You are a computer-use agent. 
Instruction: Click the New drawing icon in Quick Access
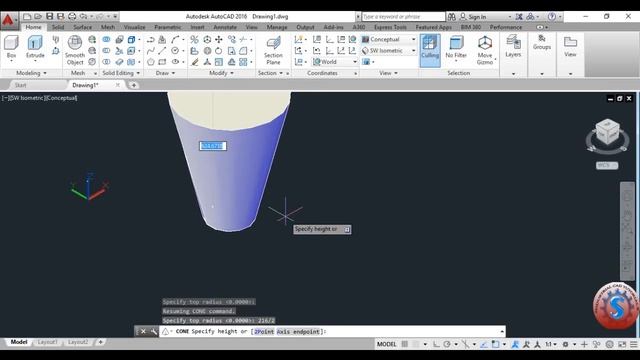(x=27, y=16)
